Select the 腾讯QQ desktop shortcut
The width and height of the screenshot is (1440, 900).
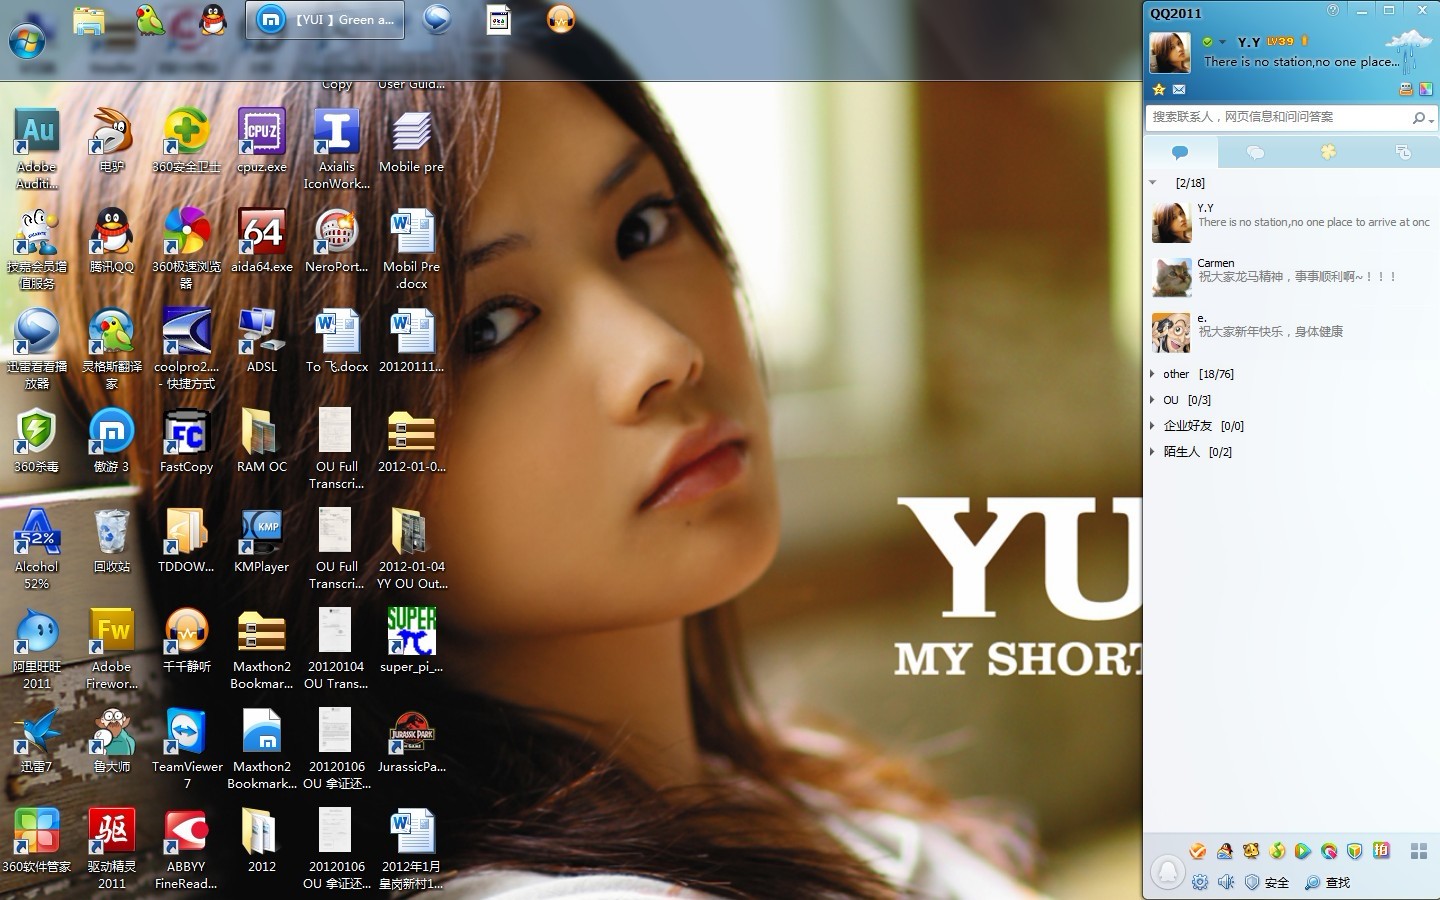(111, 241)
